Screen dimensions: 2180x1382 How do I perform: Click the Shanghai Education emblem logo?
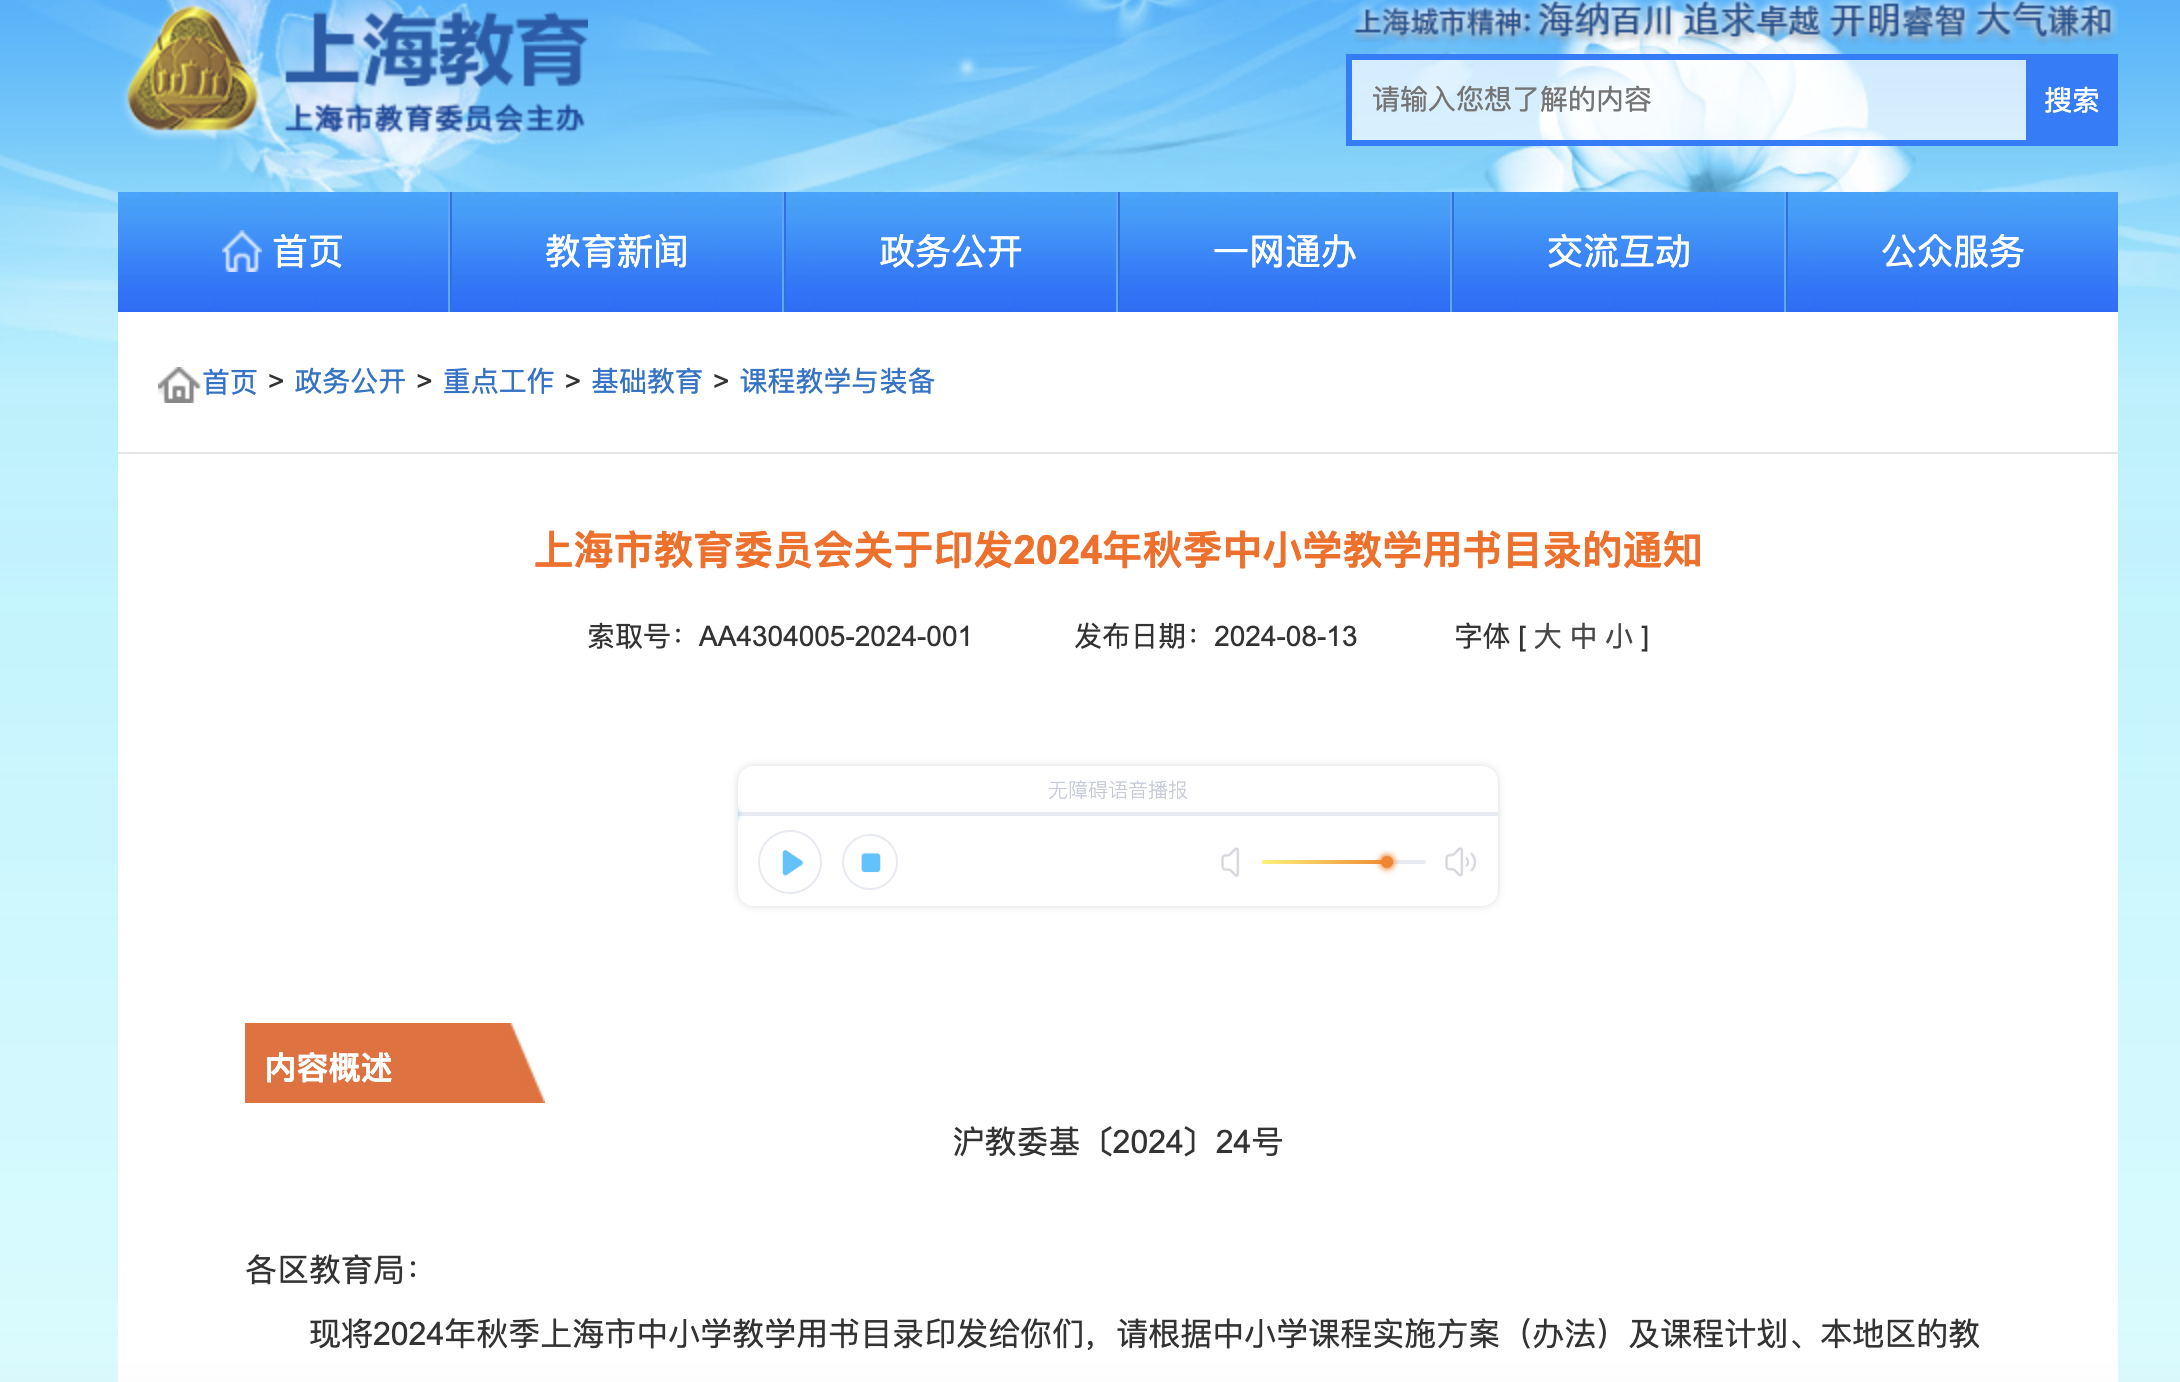(x=192, y=72)
